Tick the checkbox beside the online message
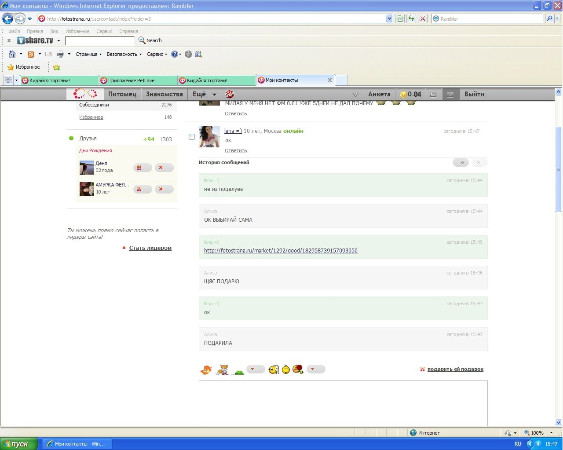The image size is (563, 450). coord(192,137)
